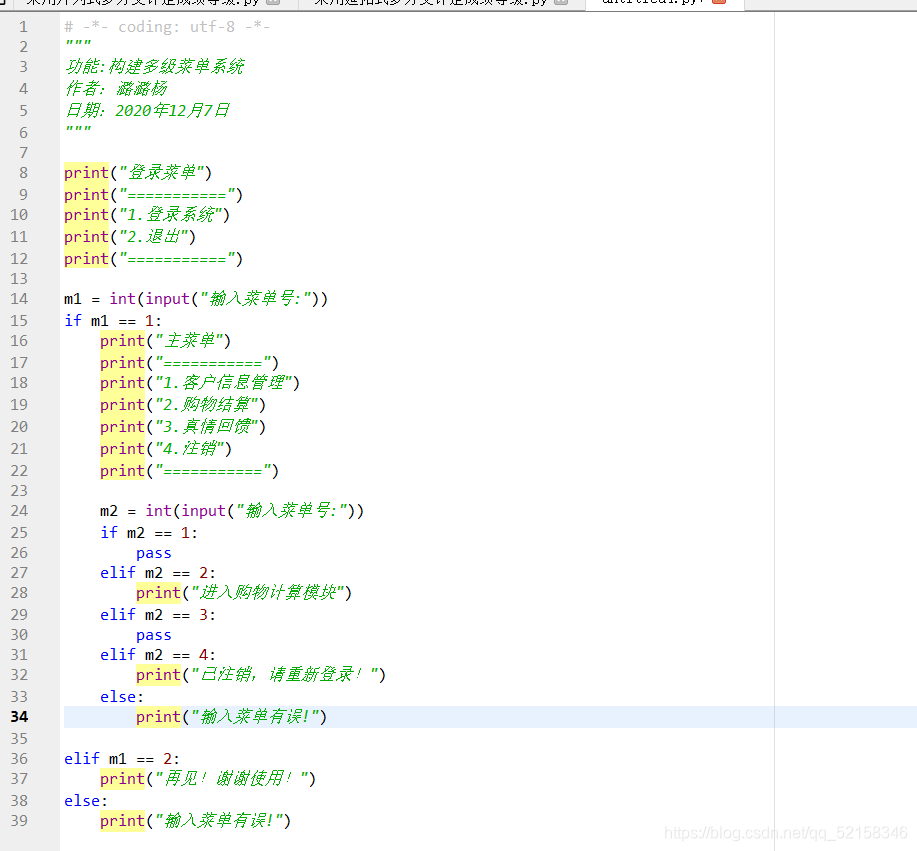Click the print("1.登录系统") statement

147,215
